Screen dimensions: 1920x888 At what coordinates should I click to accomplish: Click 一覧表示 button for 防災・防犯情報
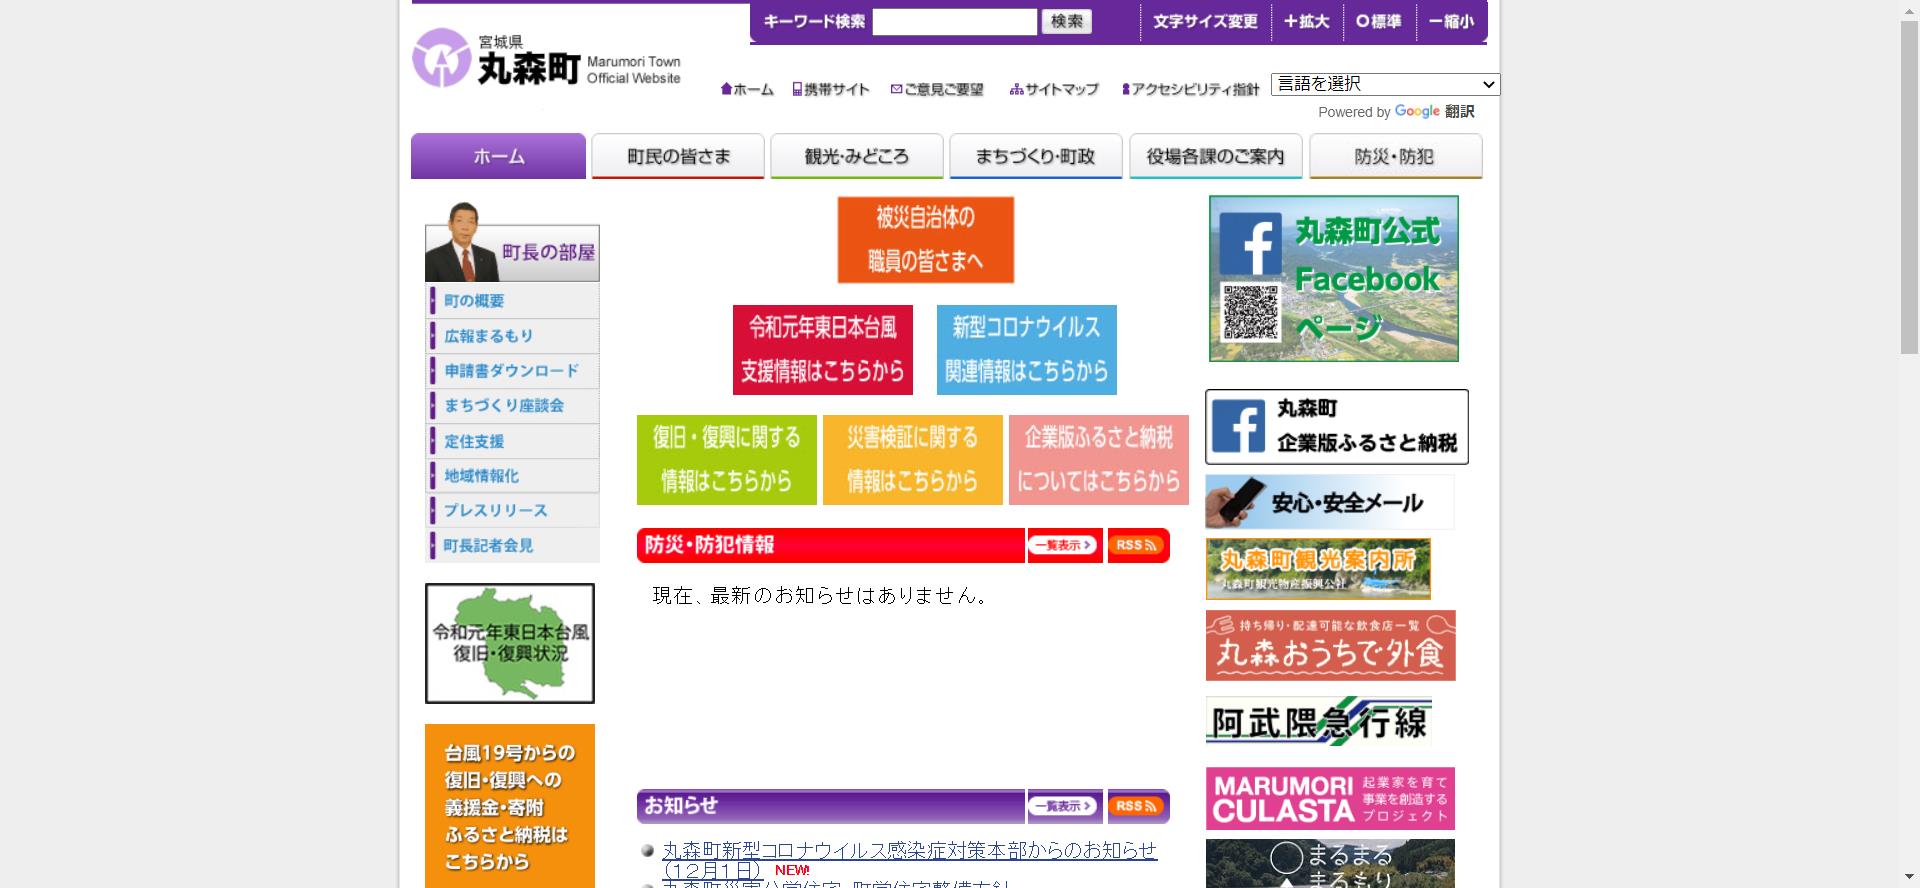pos(1064,545)
